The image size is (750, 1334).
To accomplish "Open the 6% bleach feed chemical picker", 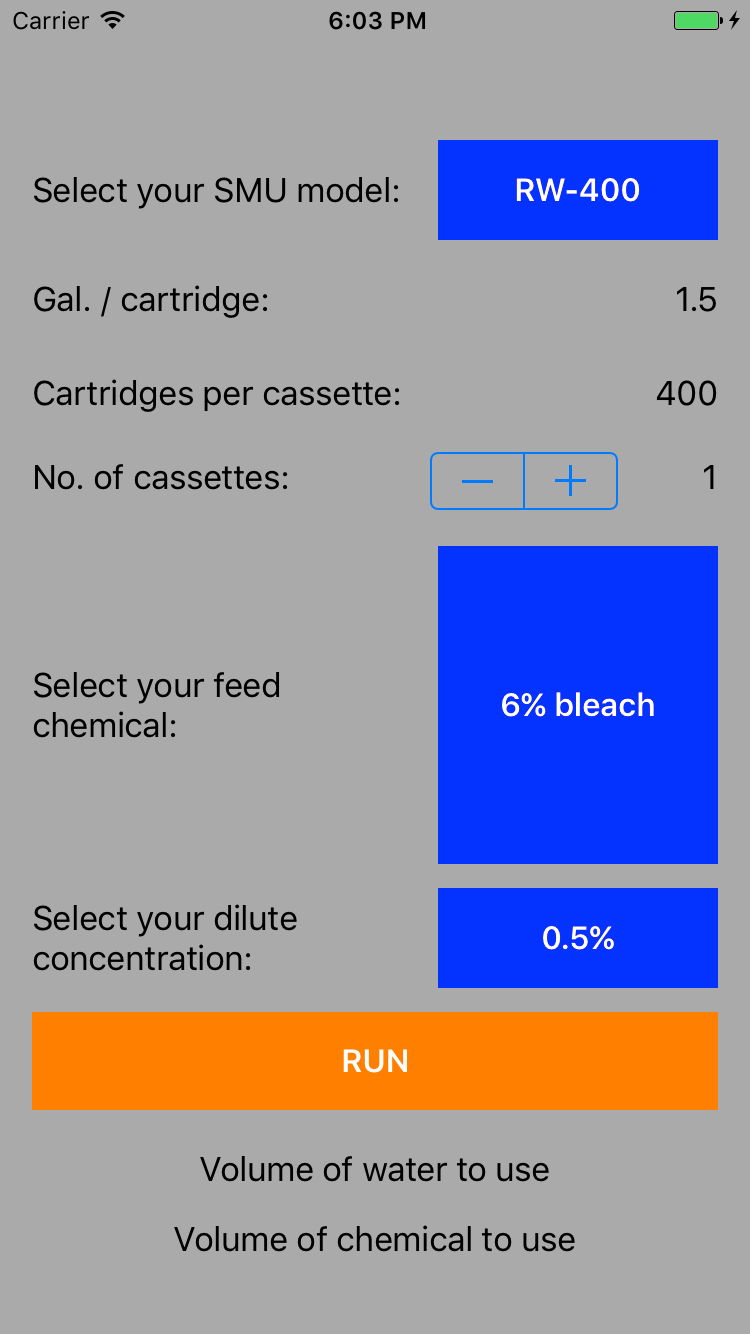I will coord(577,705).
